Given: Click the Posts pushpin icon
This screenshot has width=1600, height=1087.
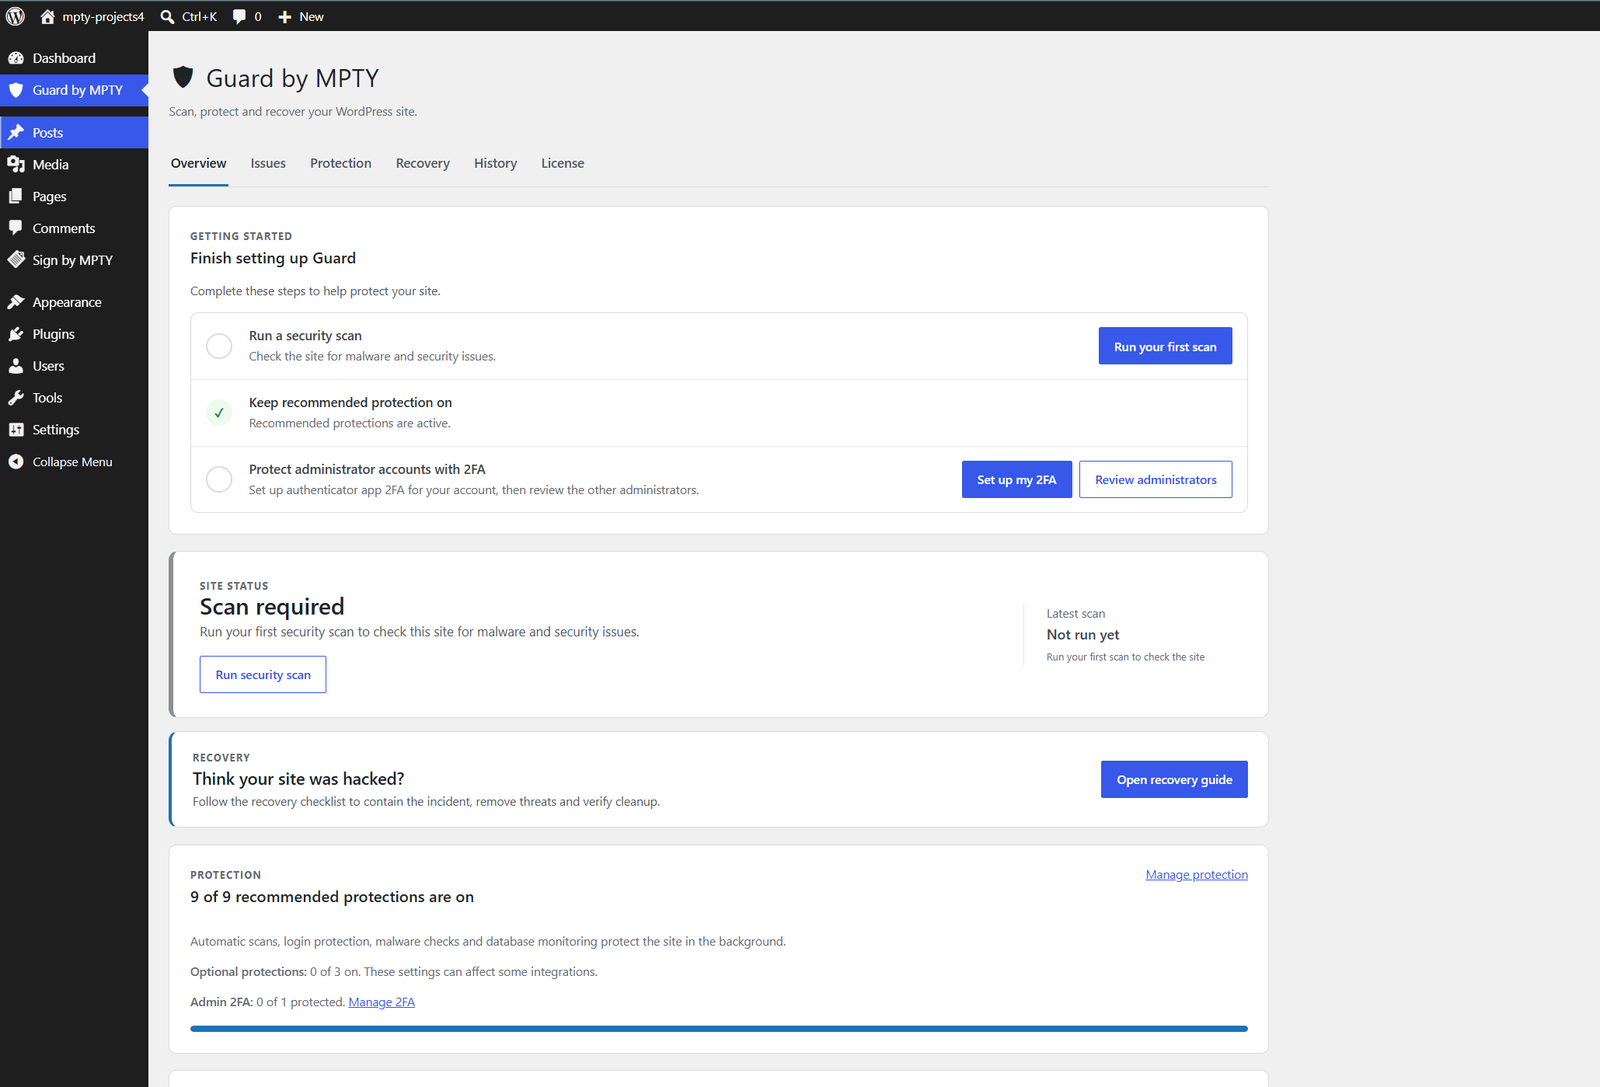Looking at the screenshot, I should tap(16, 132).
